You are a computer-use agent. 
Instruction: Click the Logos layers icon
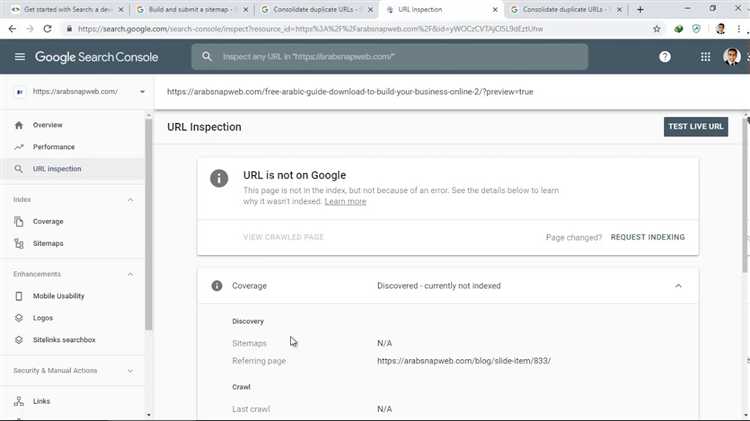coord(19,318)
